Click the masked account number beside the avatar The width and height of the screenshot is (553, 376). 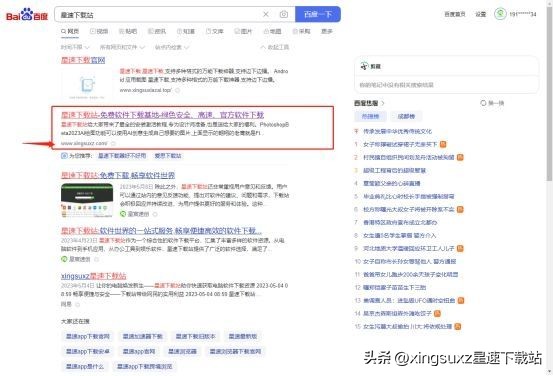point(523,14)
